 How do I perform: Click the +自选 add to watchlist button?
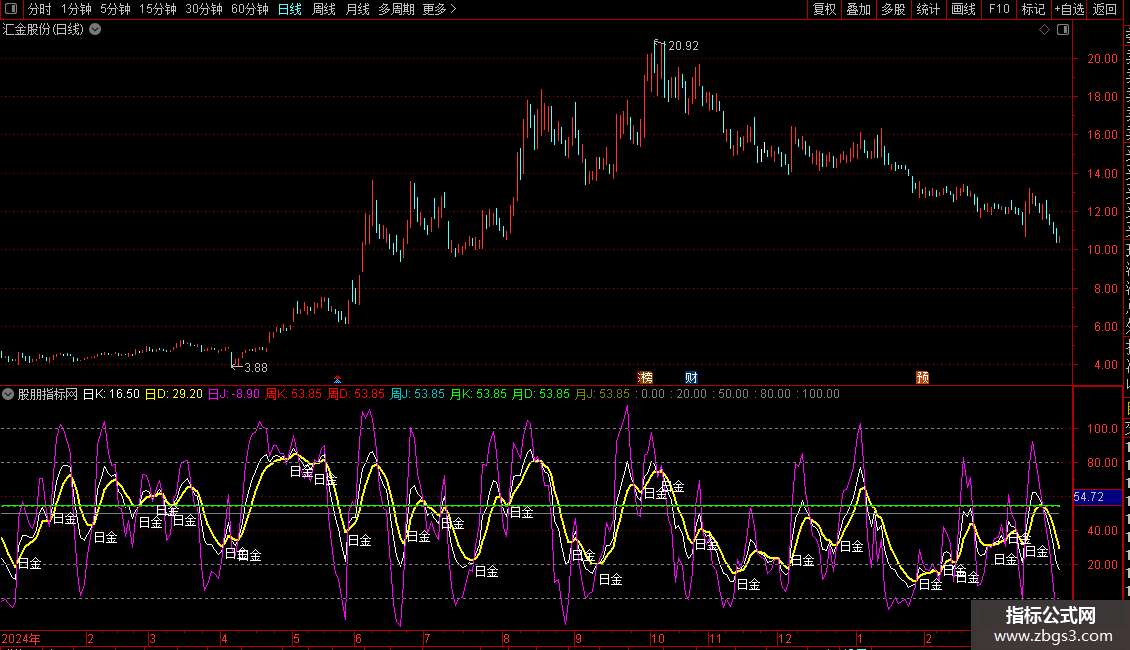(1068, 9)
